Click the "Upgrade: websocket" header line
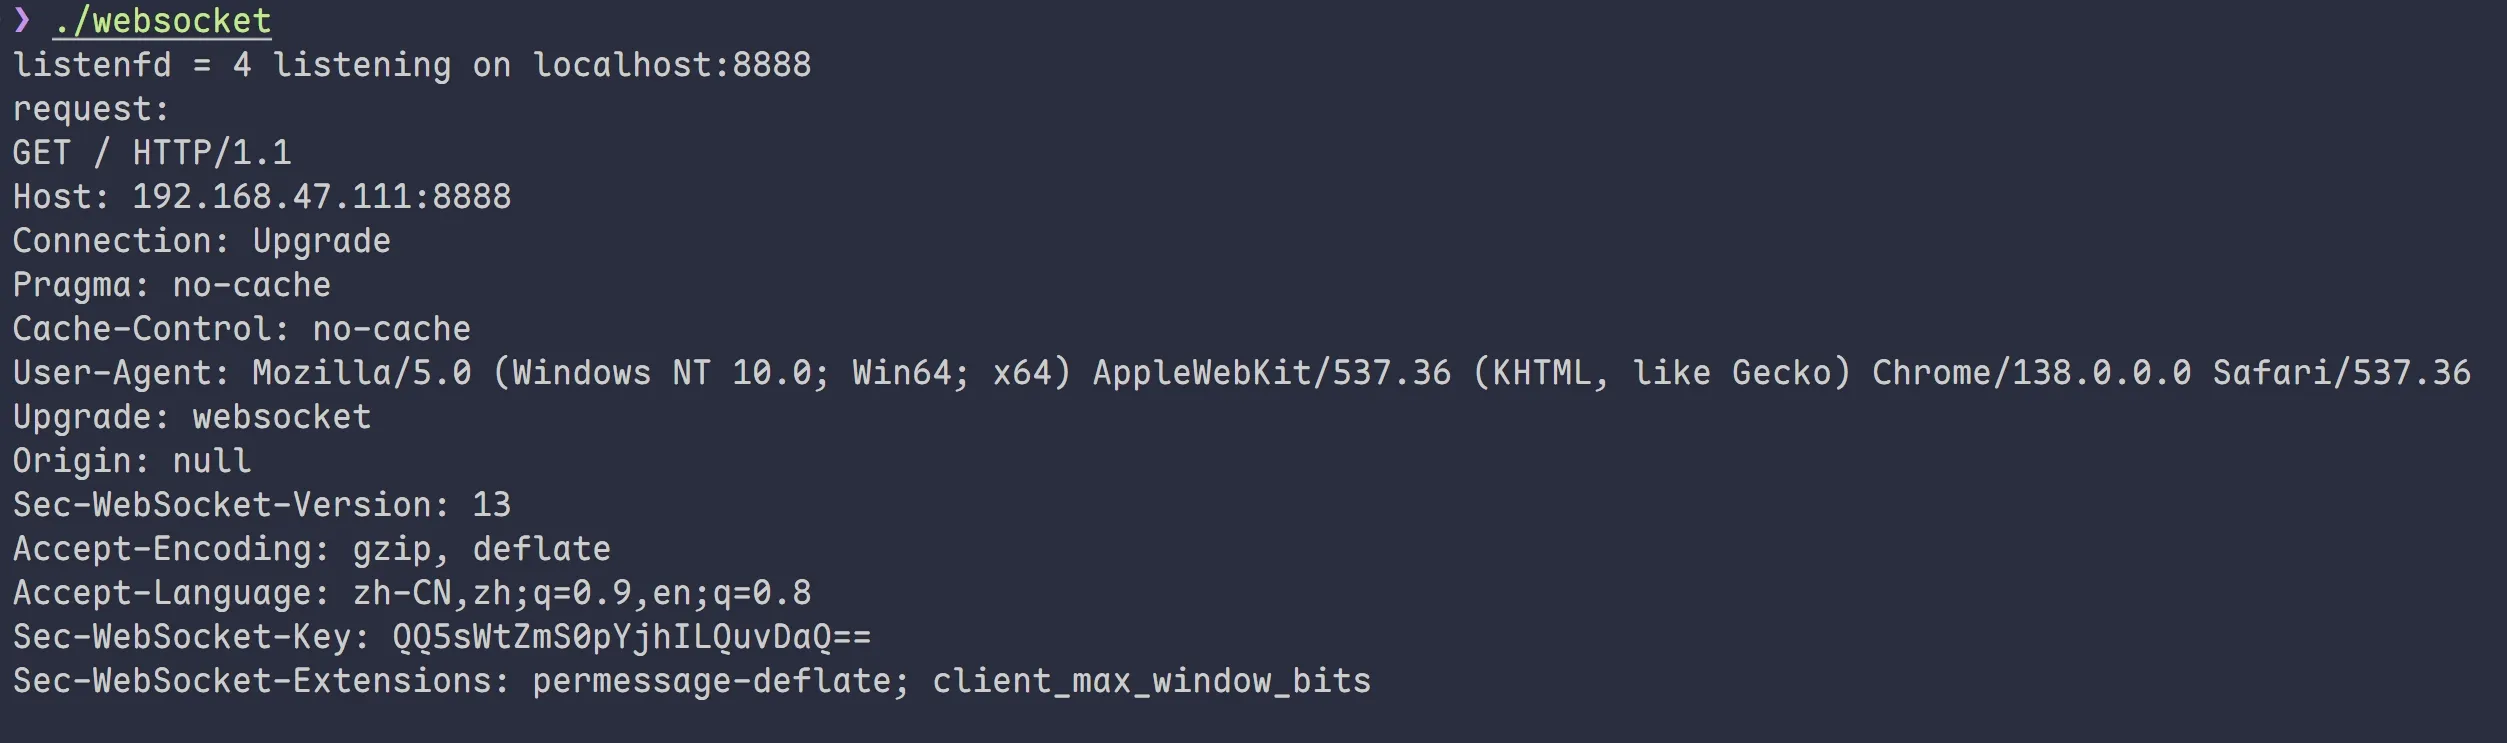Image resolution: width=2507 pixels, height=743 pixels. click(191, 417)
